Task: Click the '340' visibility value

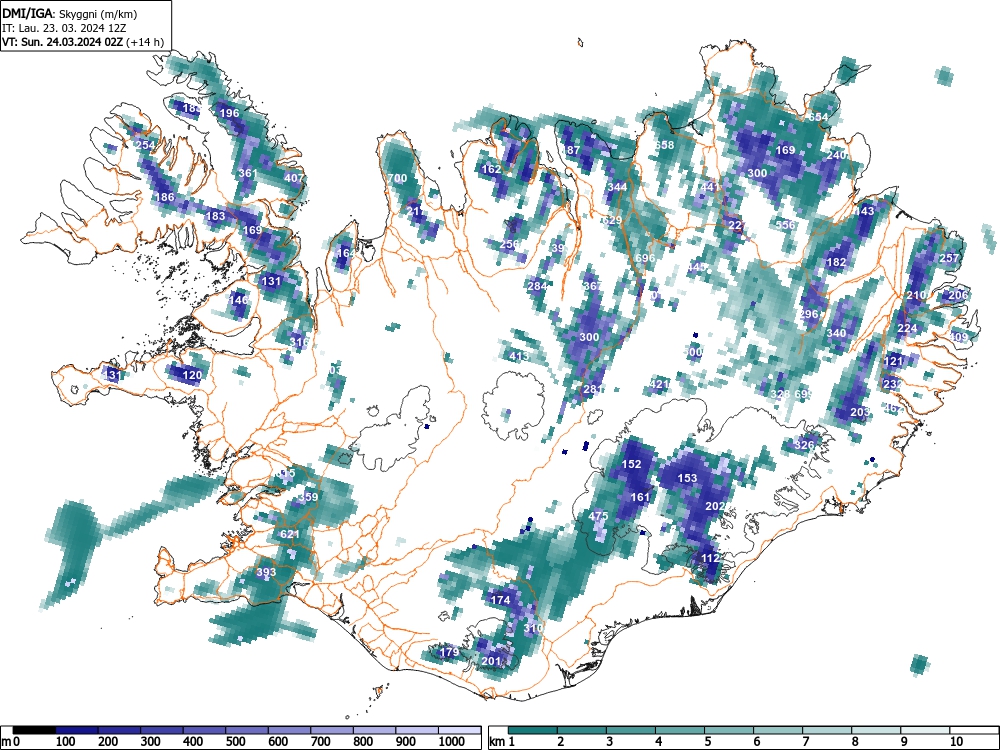Action: click(x=836, y=332)
